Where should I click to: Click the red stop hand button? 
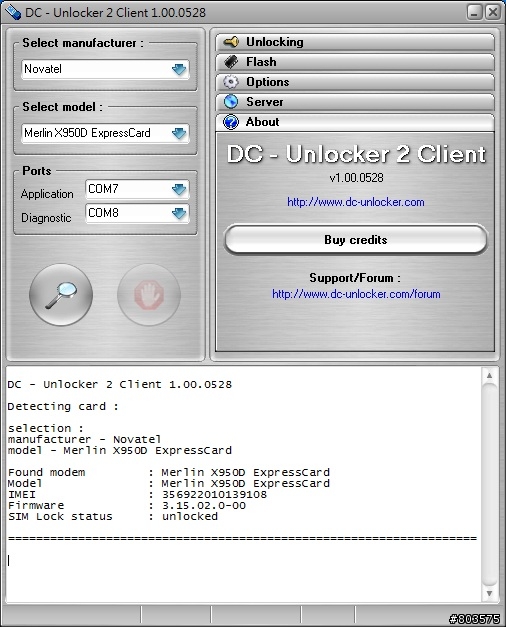click(149, 295)
